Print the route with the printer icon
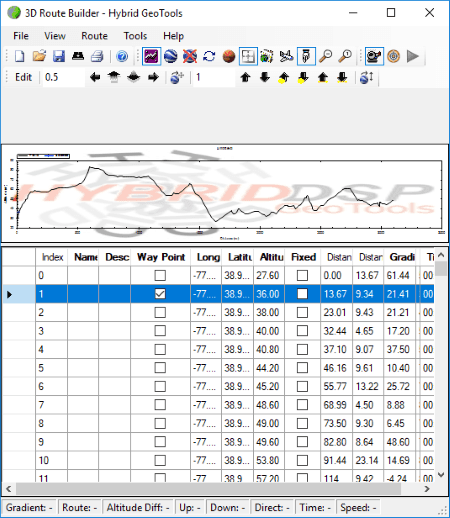The height and width of the screenshot is (518, 450). tap(97, 56)
